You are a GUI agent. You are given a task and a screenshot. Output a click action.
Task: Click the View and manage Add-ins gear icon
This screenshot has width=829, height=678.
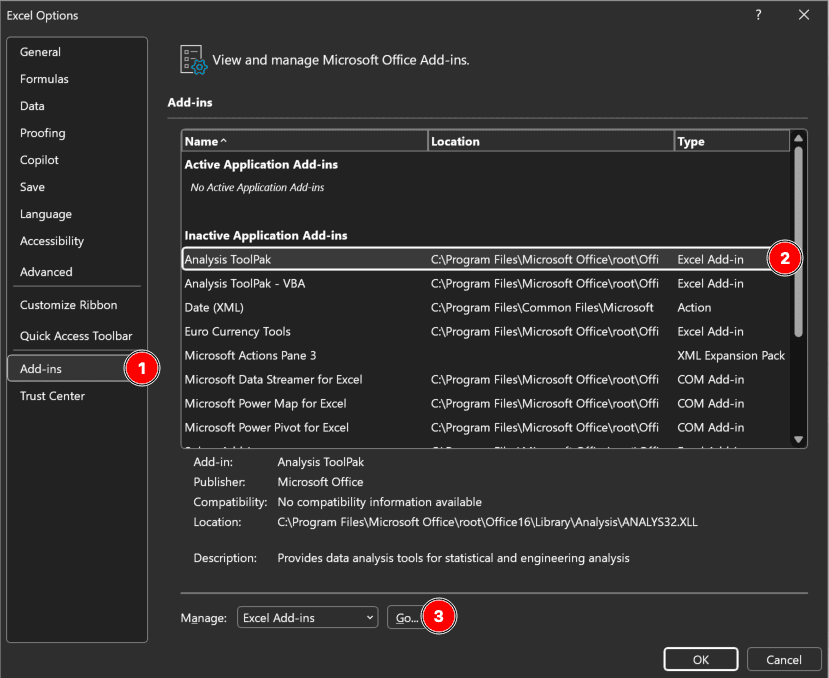tap(192, 59)
